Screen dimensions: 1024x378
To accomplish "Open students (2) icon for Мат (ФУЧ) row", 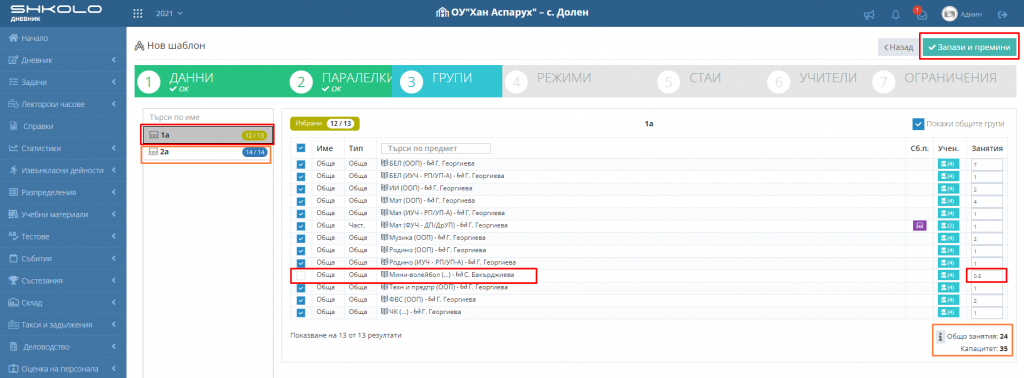I will pyautogui.click(x=948, y=226).
